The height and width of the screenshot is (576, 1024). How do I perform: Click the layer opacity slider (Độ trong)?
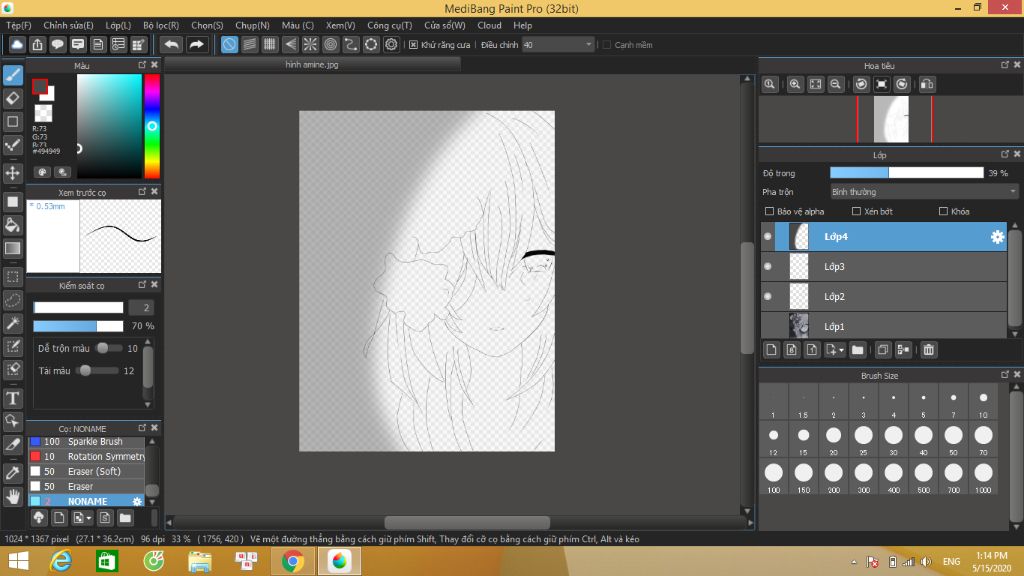point(906,173)
